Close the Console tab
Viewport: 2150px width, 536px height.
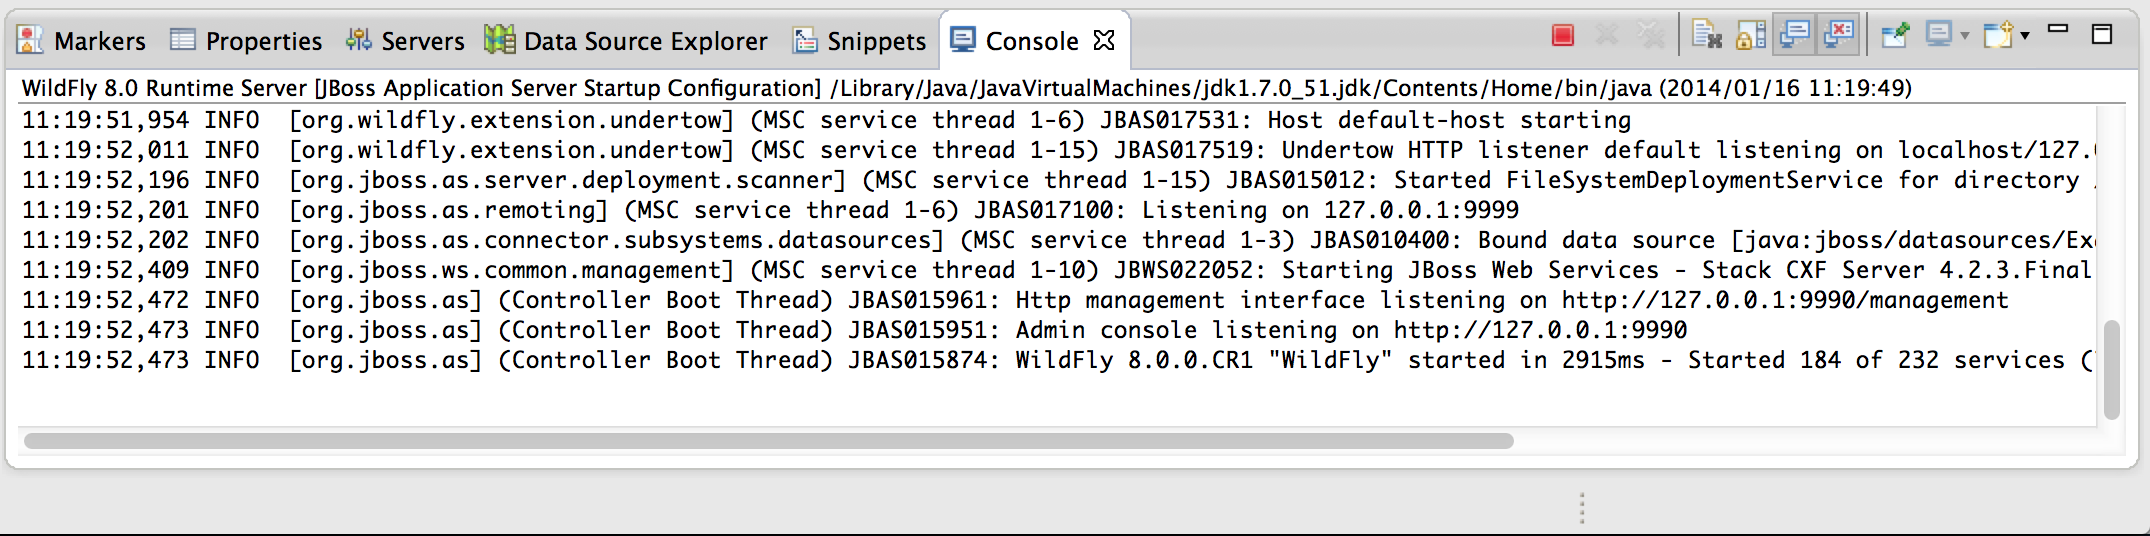[1104, 40]
